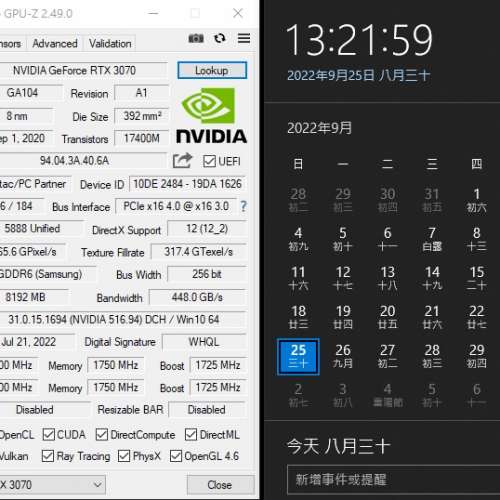Viewport: 500px width, 500px height.
Task: Toggle the DirectCompute checkbox
Action: [101, 435]
